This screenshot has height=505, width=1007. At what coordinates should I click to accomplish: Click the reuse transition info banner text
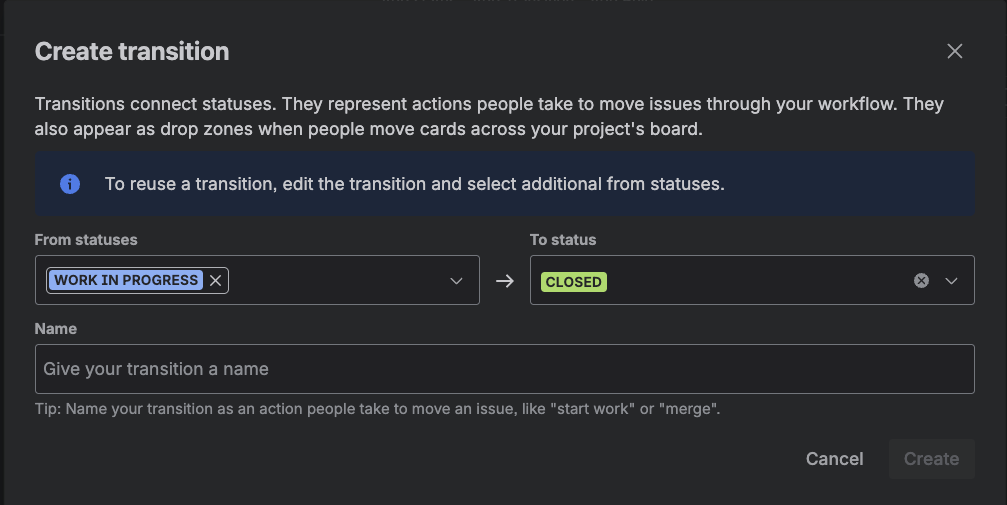[414, 184]
